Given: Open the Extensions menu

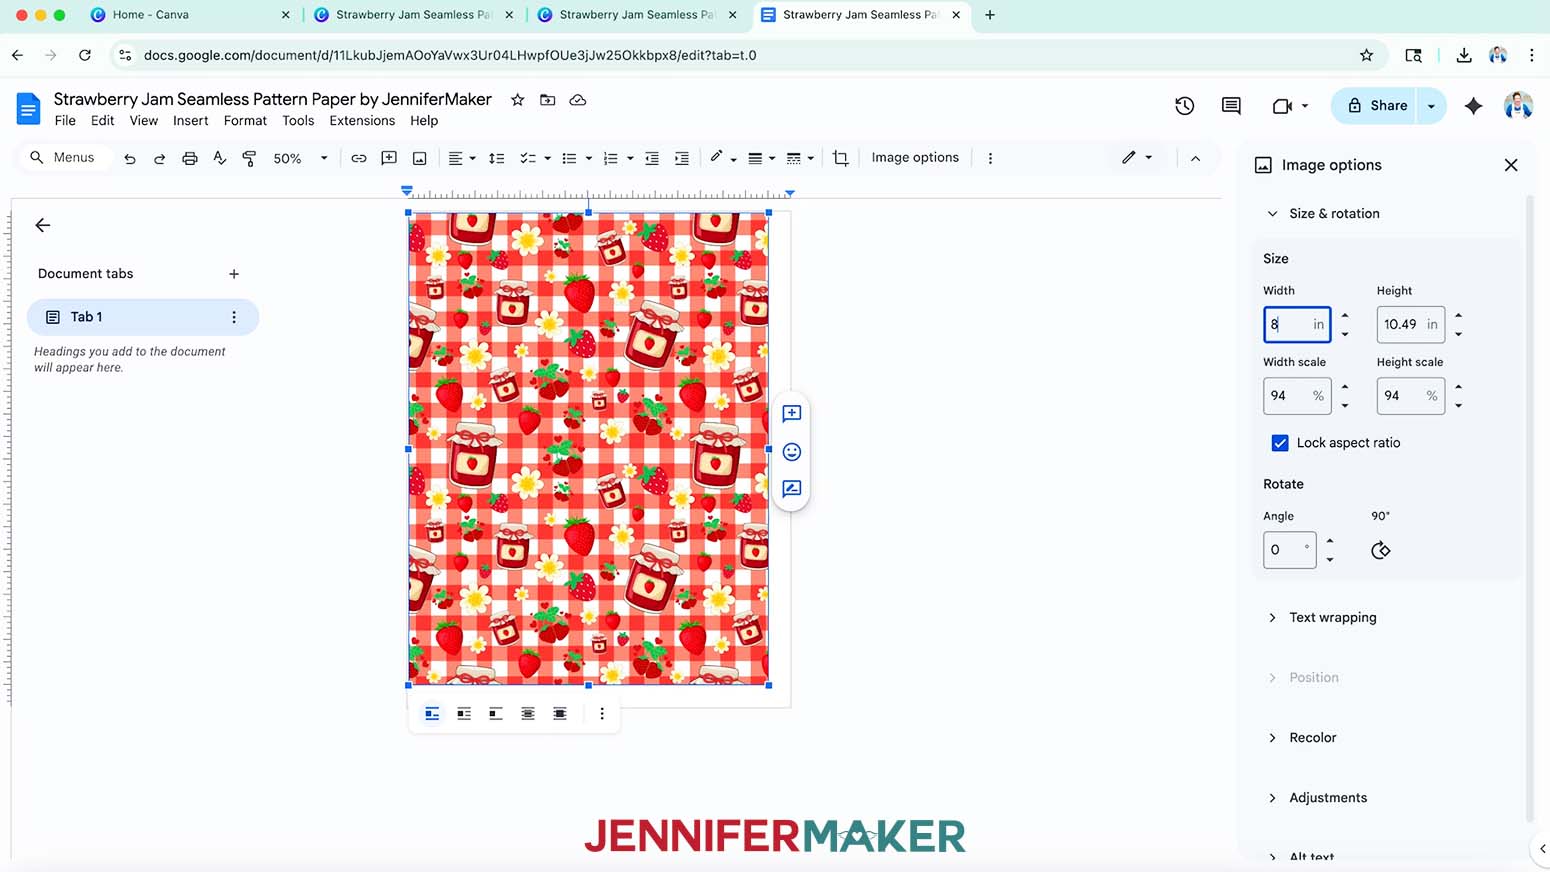Looking at the screenshot, I should (x=362, y=121).
